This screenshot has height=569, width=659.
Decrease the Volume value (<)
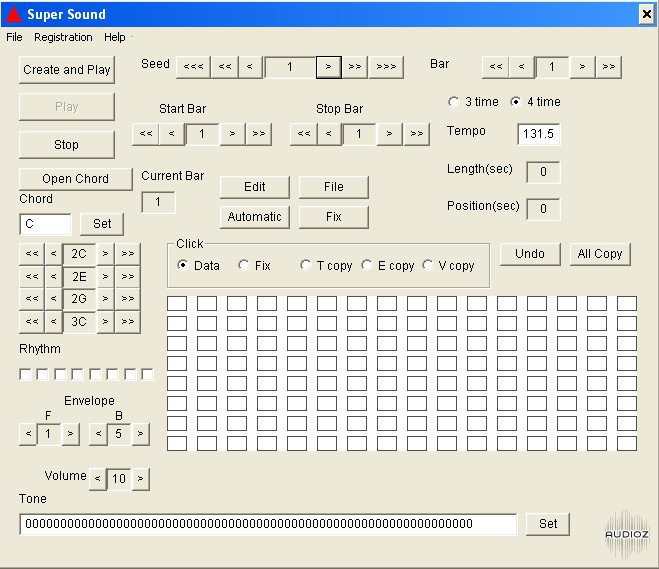click(x=98, y=479)
